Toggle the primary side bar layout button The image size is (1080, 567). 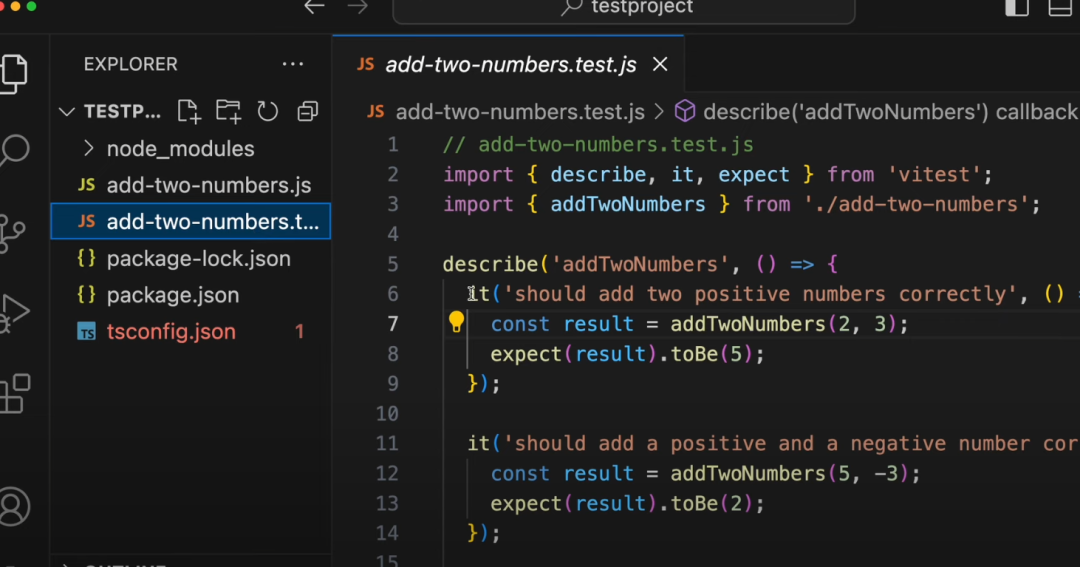point(1017,8)
